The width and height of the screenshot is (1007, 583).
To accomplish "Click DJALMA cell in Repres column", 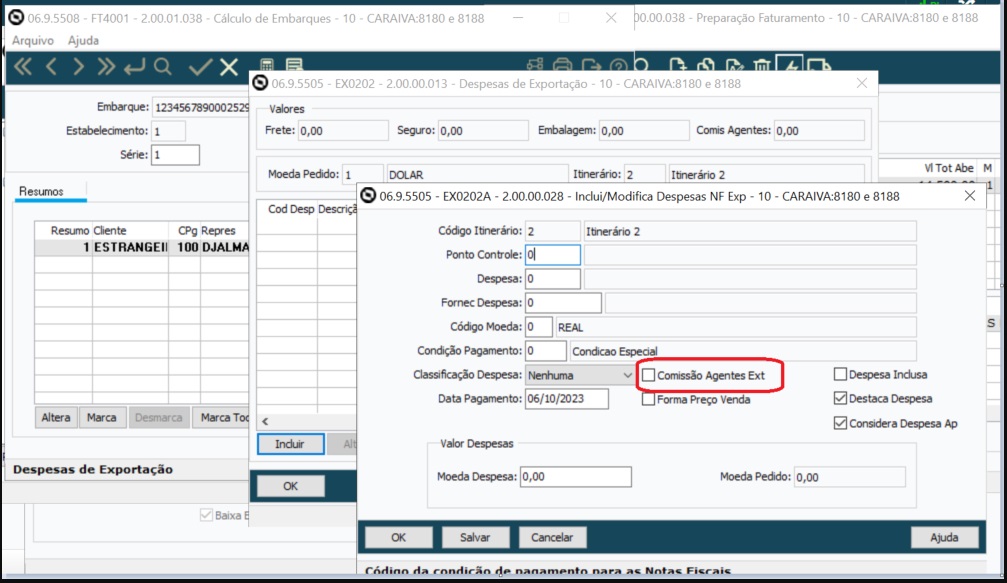I will point(225,247).
